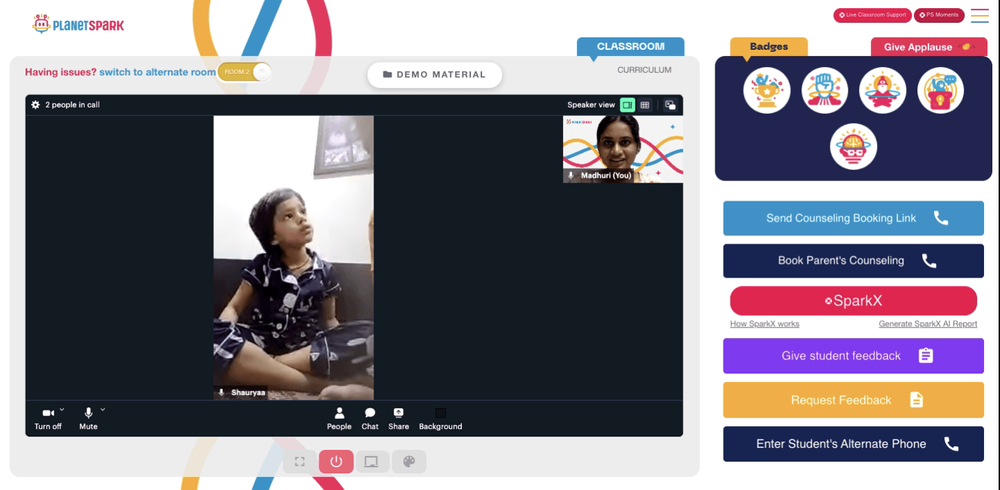Image resolution: width=1000 pixels, height=490 pixels.
Task: Switch to speaker view layout icon
Action: [628, 105]
